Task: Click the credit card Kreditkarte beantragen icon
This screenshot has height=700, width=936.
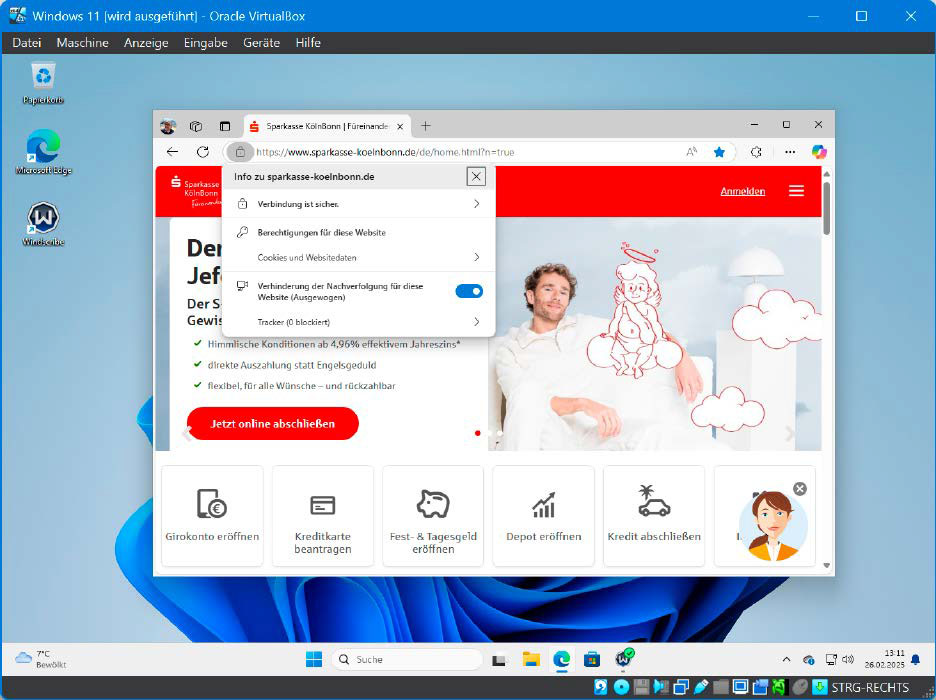Action: pos(322,505)
